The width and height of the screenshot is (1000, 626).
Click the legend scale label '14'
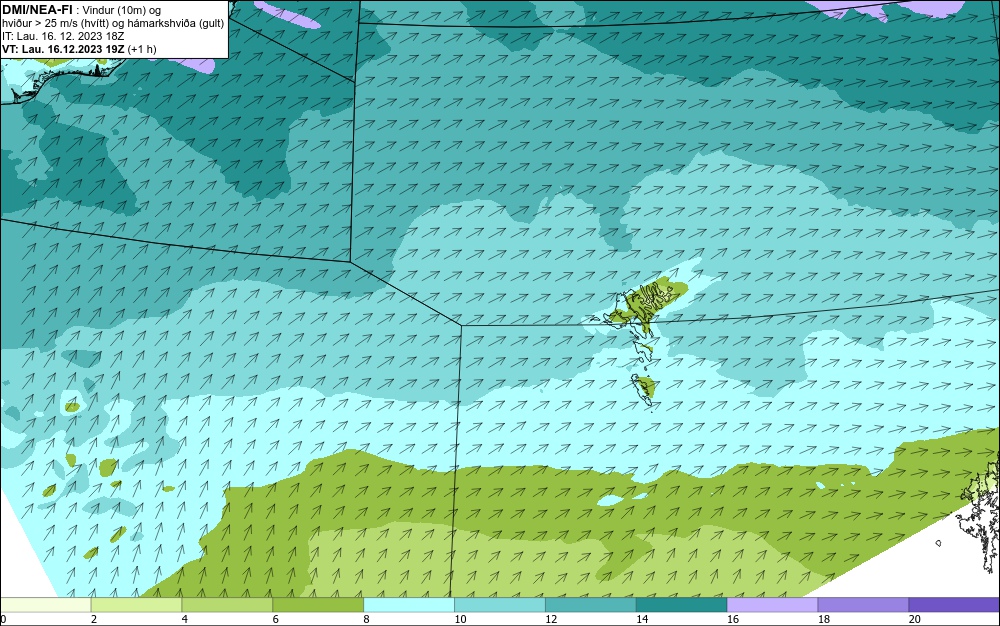click(x=642, y=619)
